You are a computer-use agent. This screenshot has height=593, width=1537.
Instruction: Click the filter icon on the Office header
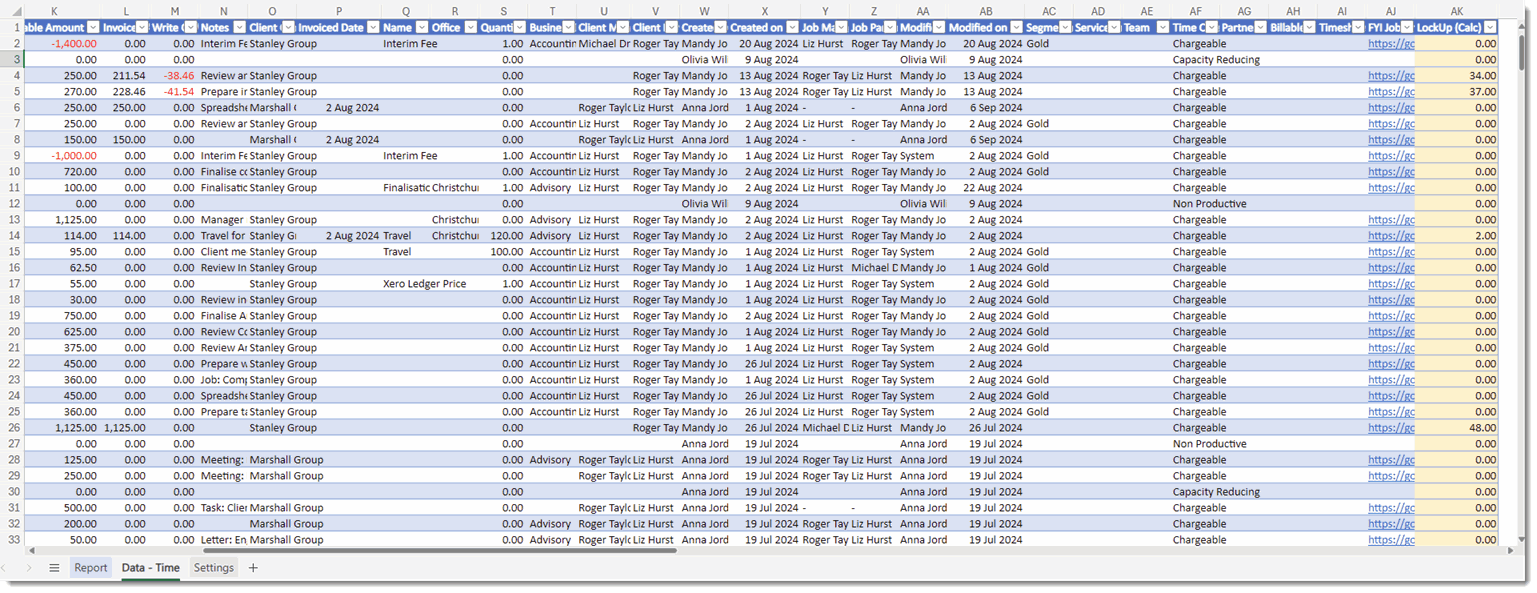click(x=472, y=27)
